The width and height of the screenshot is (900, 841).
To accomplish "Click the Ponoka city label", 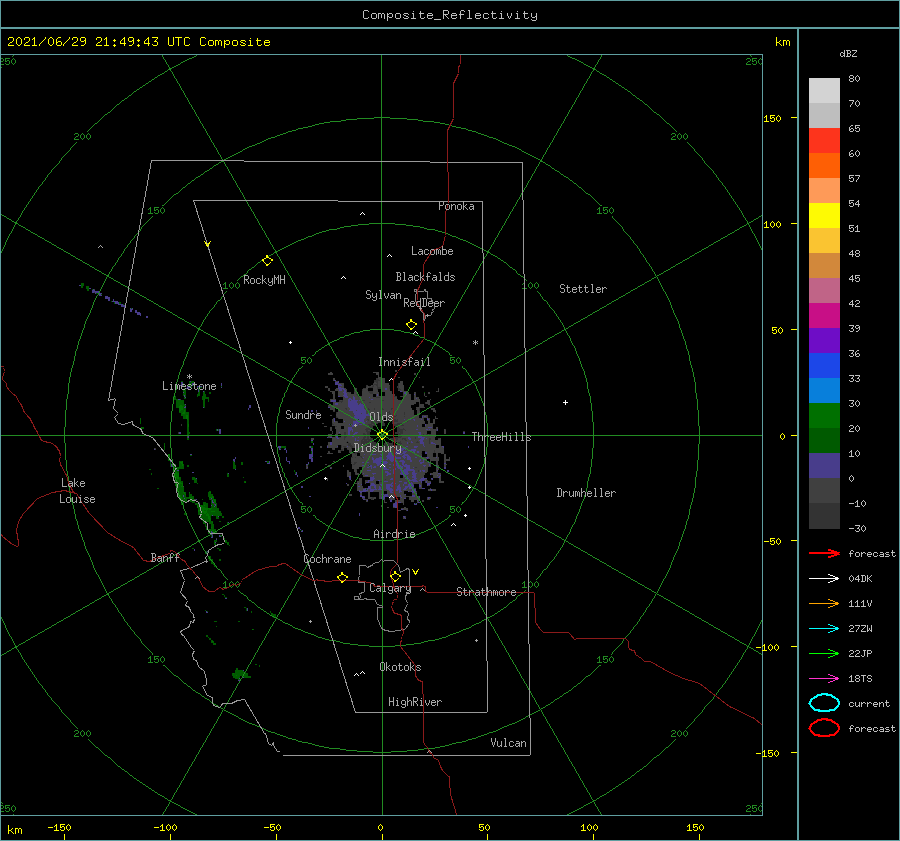I will pyautogui.click(x=456, y=206).
